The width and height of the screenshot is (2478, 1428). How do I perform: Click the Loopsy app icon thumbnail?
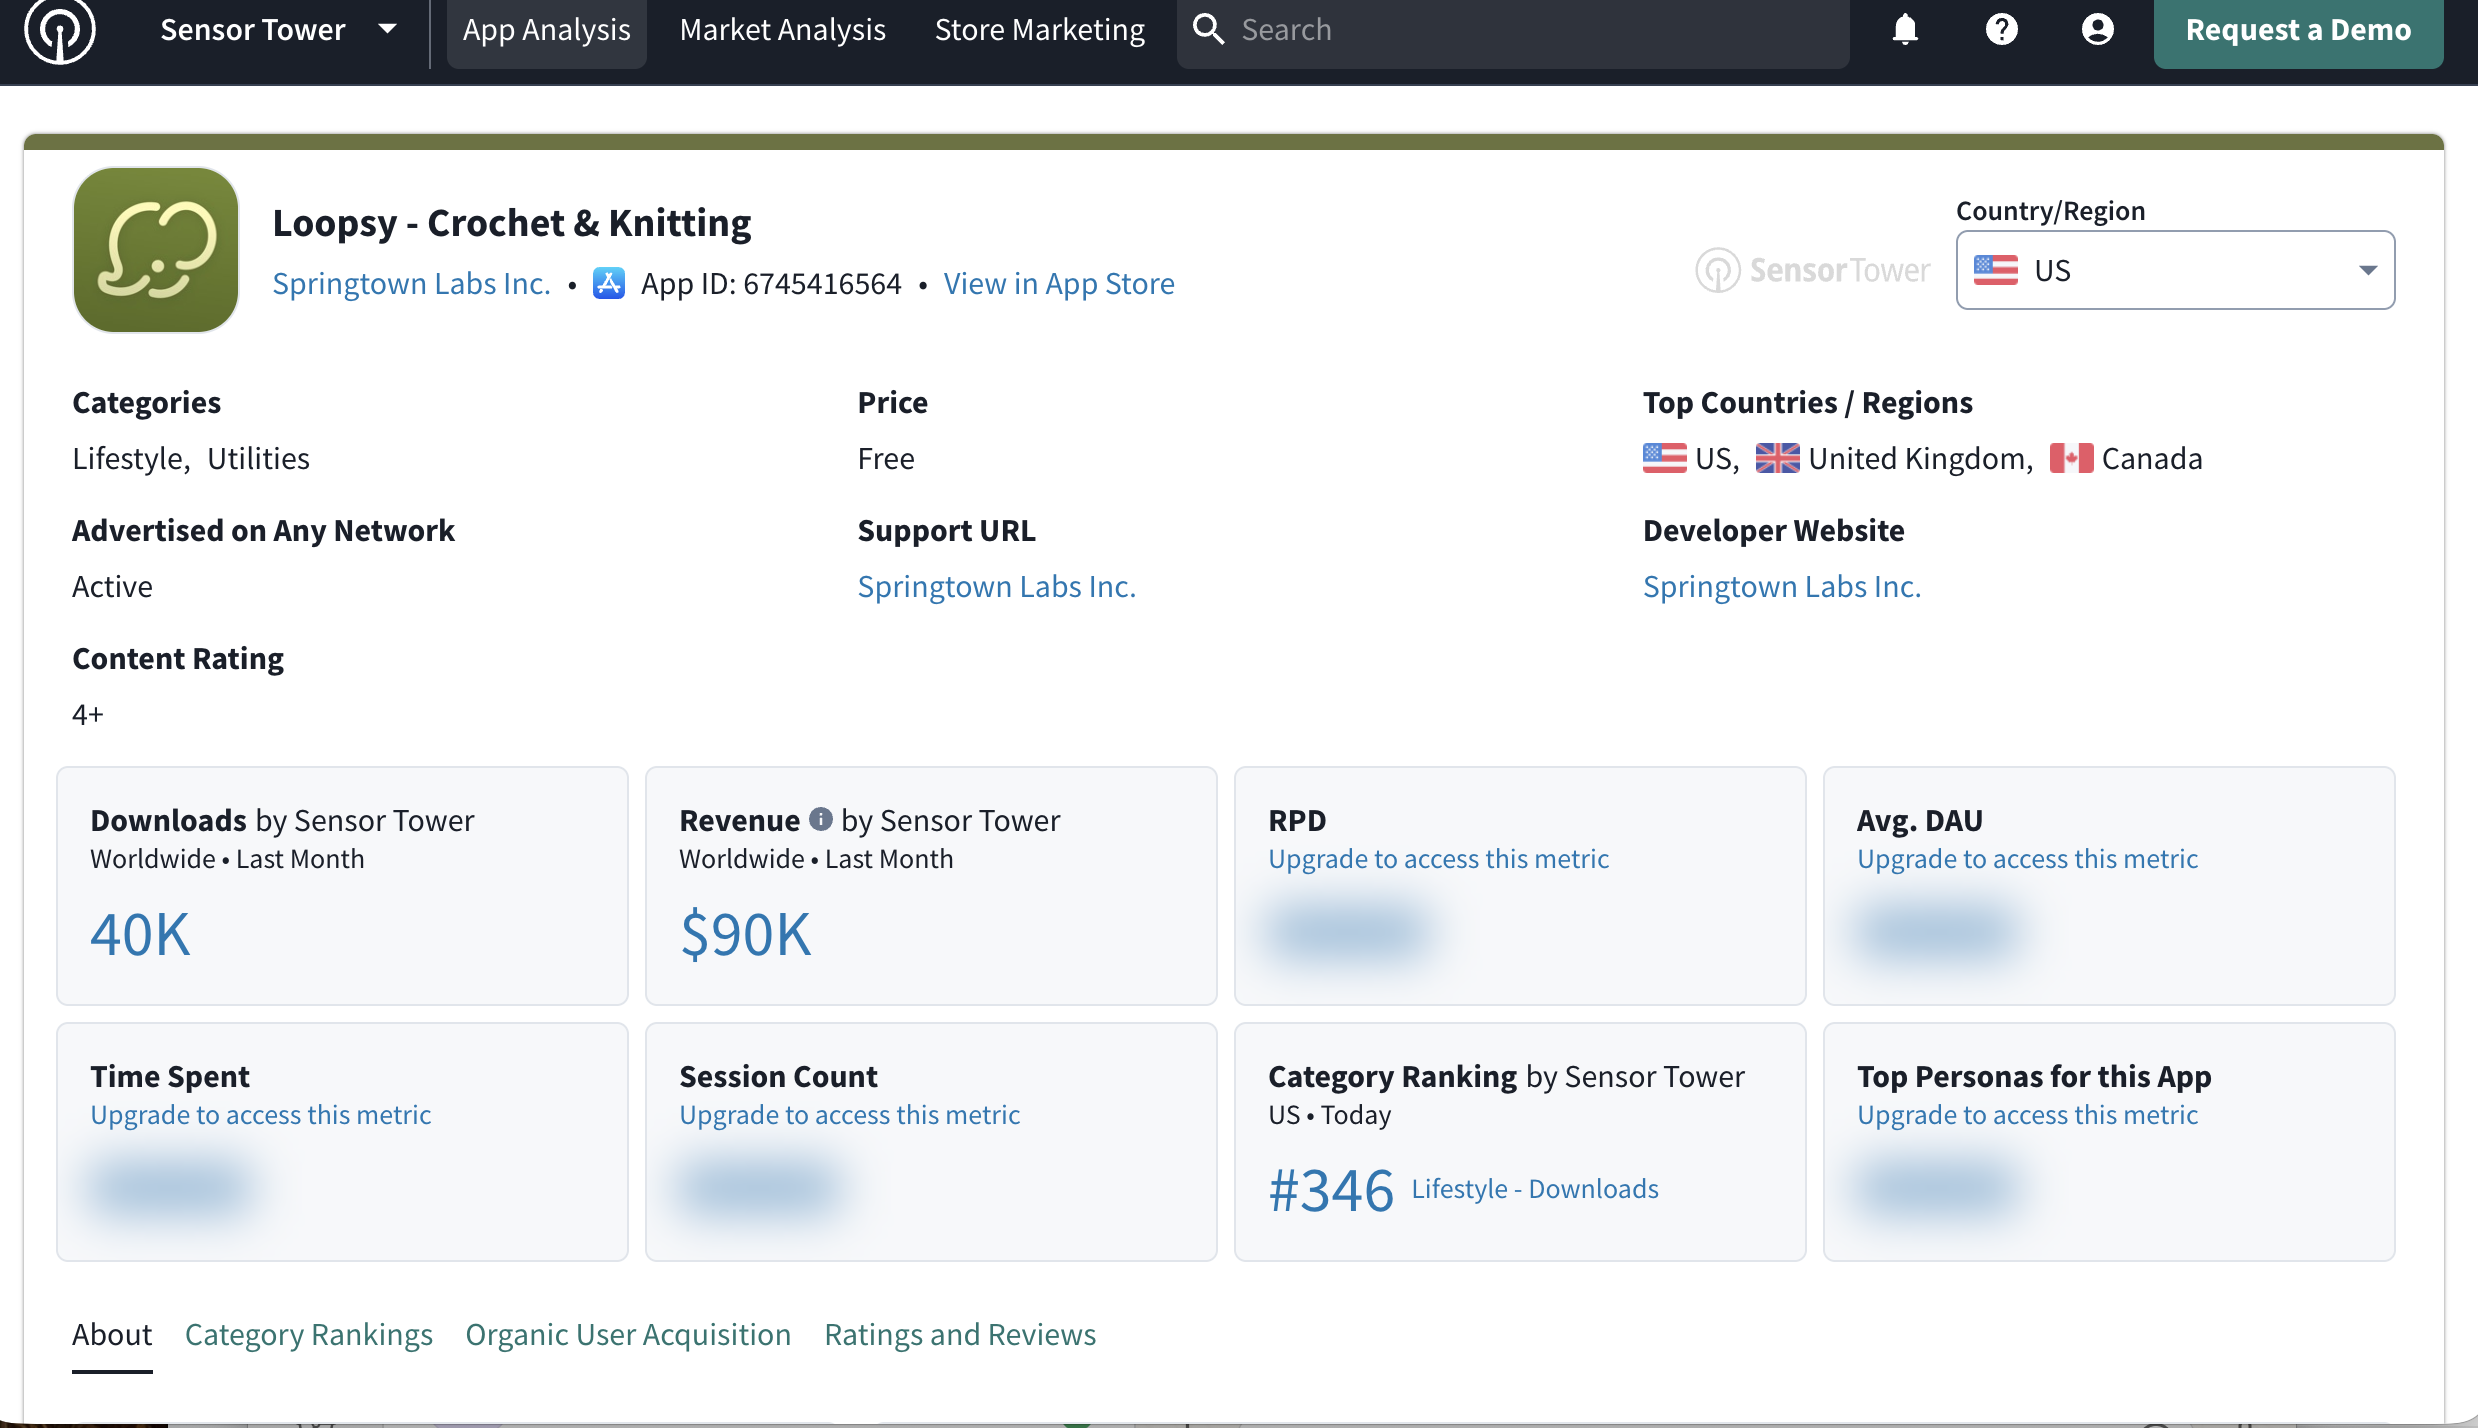pyautogui.click(x=156, y=250)
